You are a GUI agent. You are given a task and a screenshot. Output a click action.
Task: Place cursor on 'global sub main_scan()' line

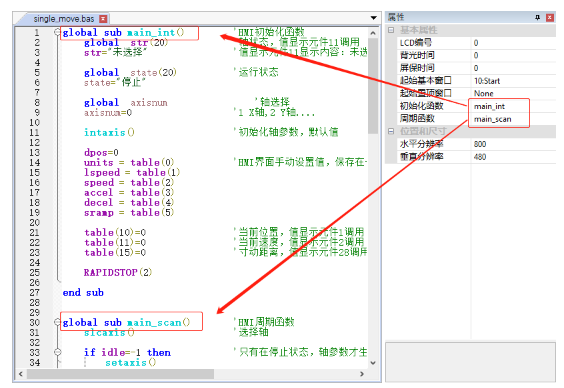(126, 323)
